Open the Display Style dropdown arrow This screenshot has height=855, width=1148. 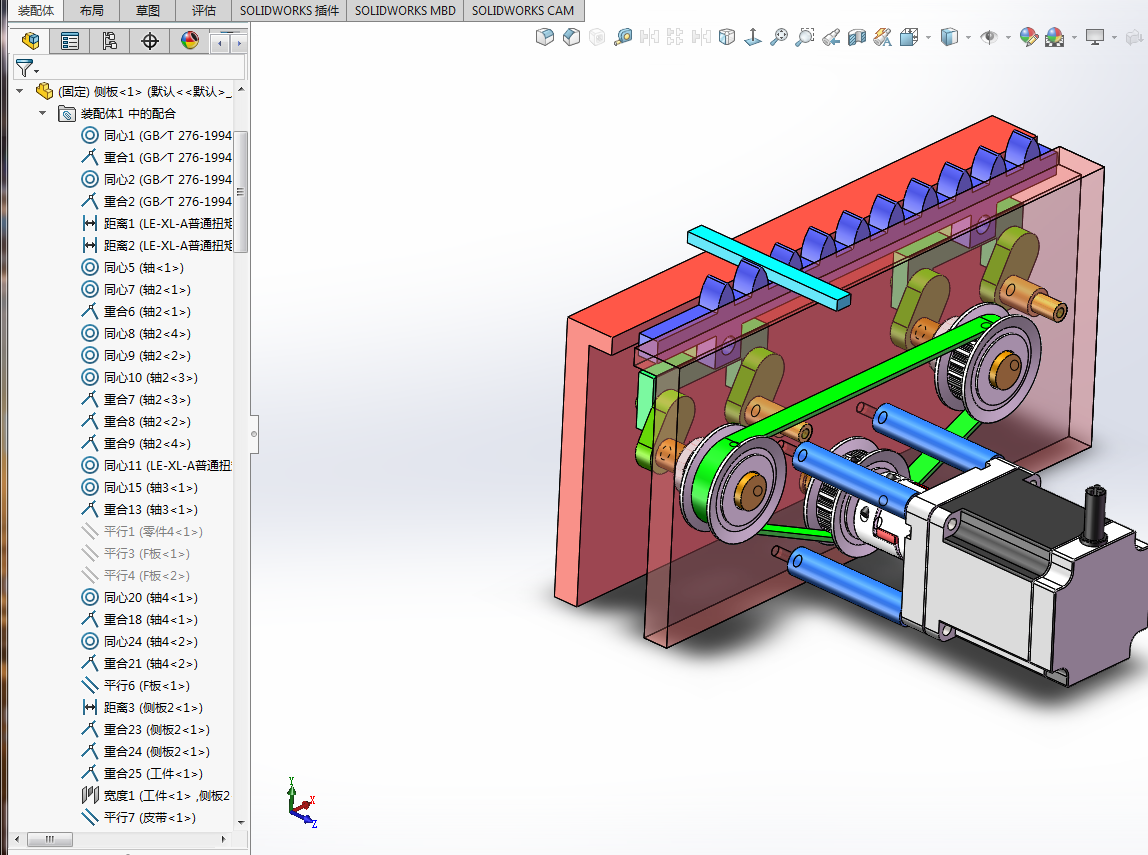(x=970, y=37)
